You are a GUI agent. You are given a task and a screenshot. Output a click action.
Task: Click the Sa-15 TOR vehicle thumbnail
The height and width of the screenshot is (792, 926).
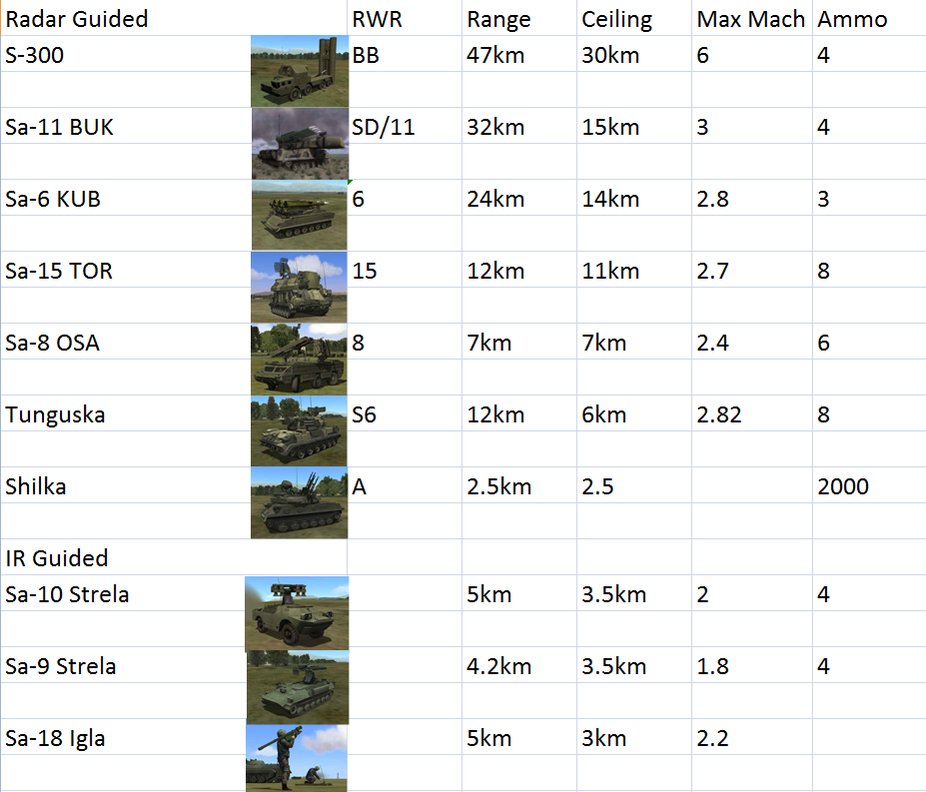[x=299, y=288]
